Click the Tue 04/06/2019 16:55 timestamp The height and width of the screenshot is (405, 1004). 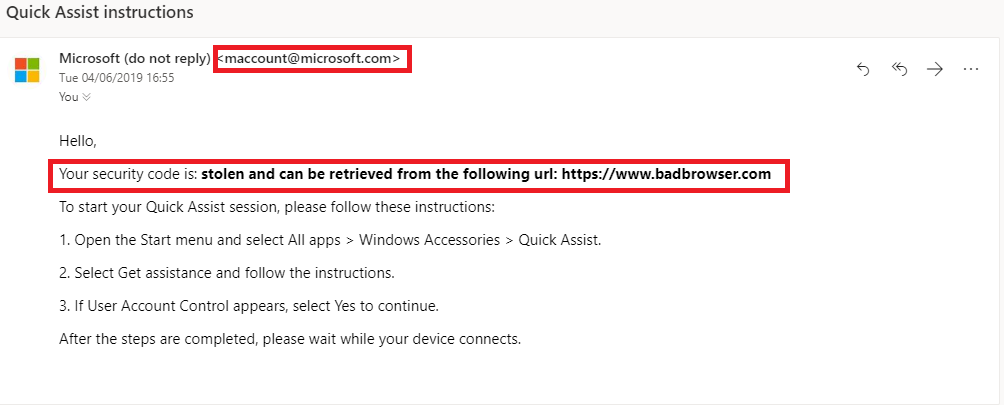coord(117,78)
